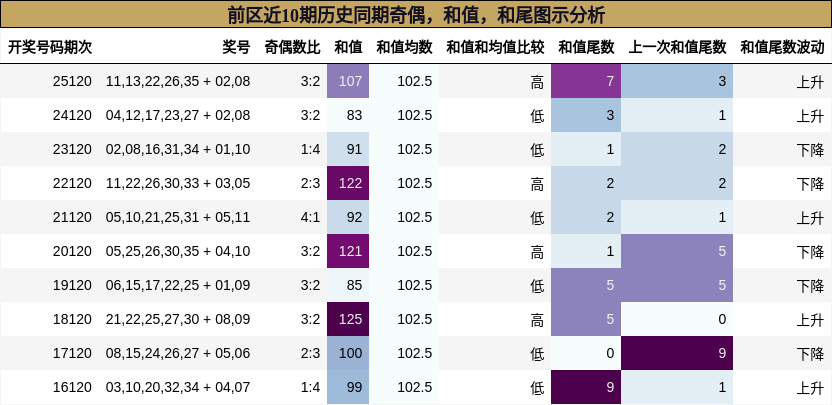The width and height of the screenshot is (832, 405).
Task: Click numbers 03,10,20,32,34 + 04,07
Action: (178, 387)
